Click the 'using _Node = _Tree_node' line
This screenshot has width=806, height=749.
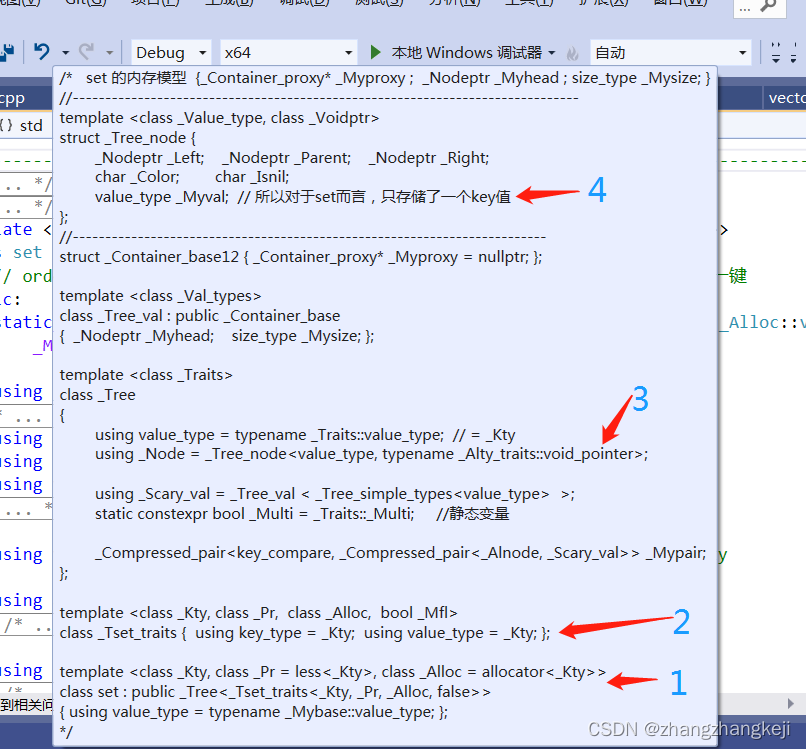pos(371,454)
